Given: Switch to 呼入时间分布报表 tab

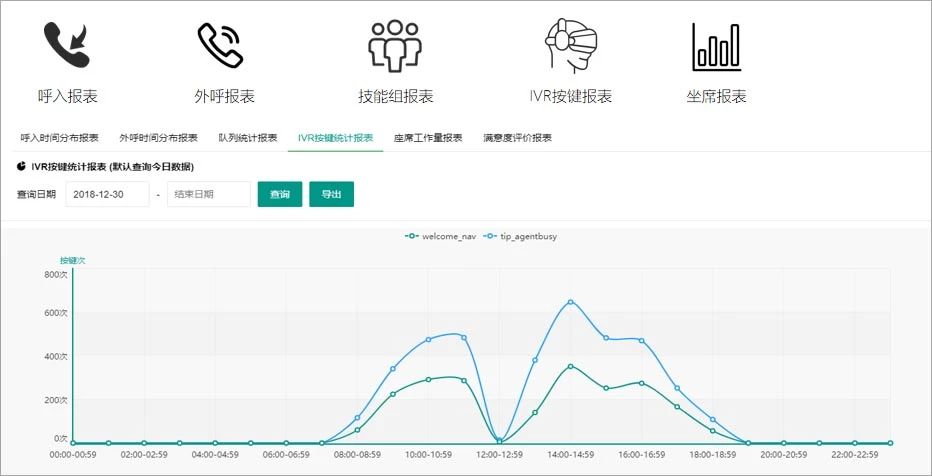Looking at the screenshot, I should coord(60,138).
